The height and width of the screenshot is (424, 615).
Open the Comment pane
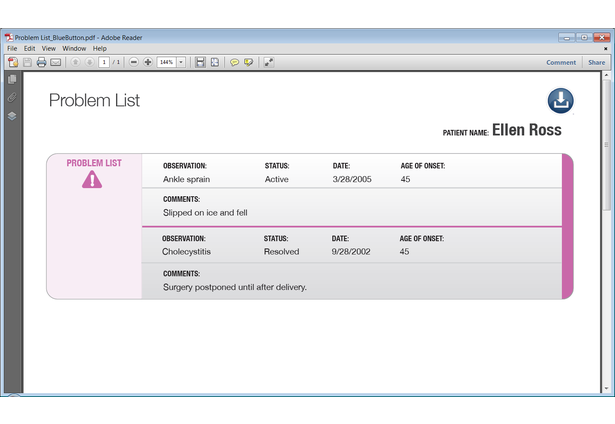pyautogui.click(x=561, y=62)
